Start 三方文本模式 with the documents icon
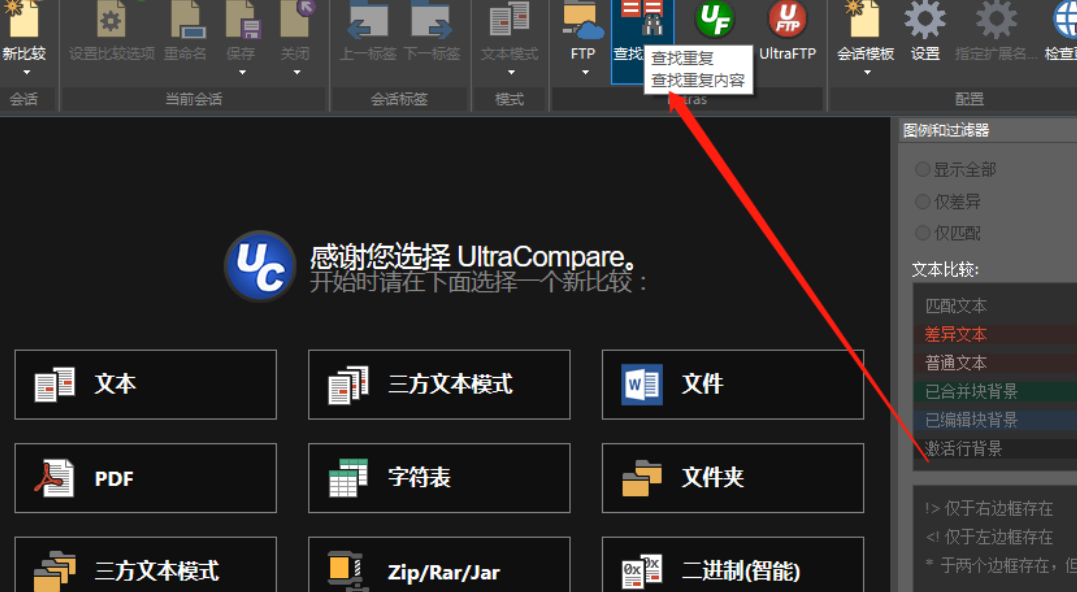The height and width of the screenshot is (592, 1077). pyautogui.click(x=439, y=385)
